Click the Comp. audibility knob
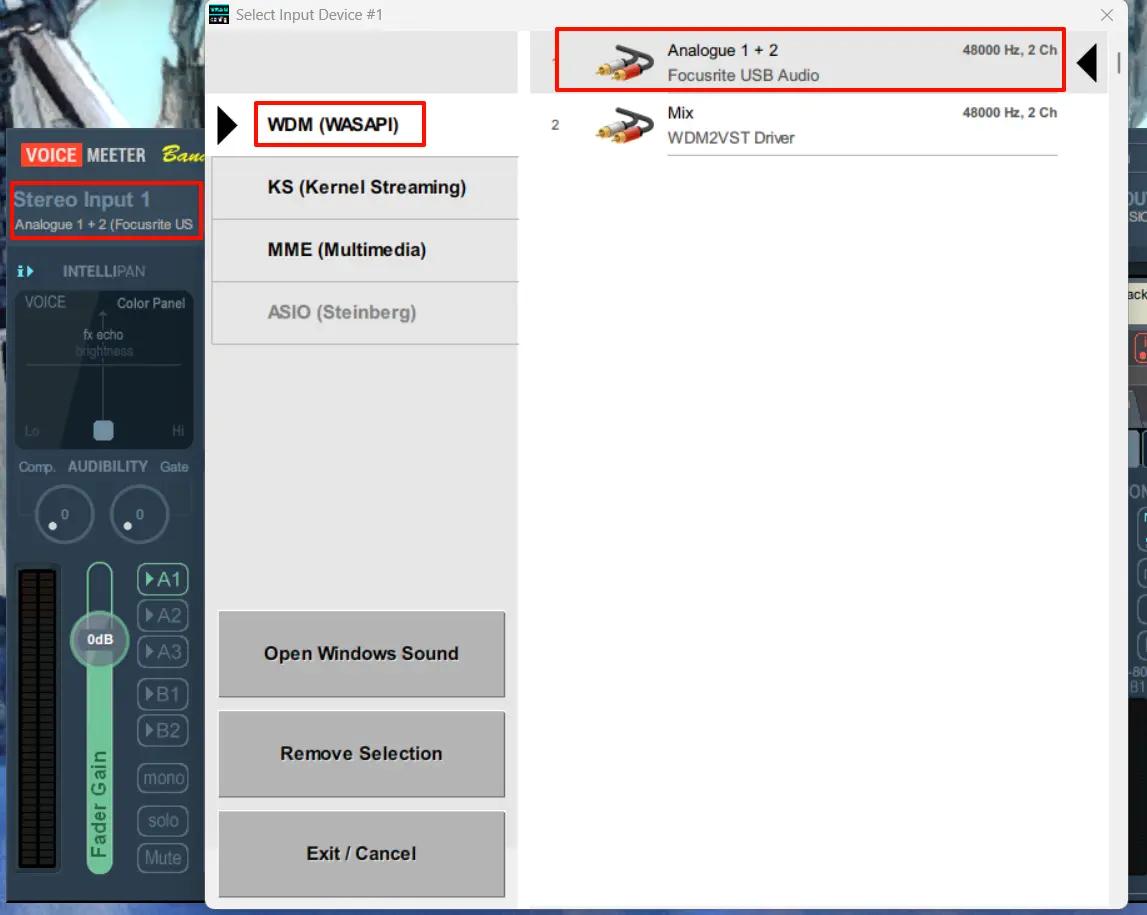Screen dimensions: 1147x915 (x=64, y=514)
